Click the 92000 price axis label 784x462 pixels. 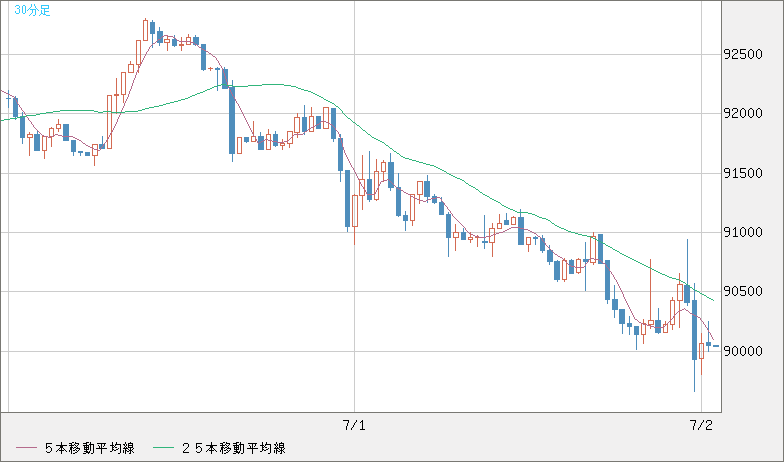coord(743,114)
